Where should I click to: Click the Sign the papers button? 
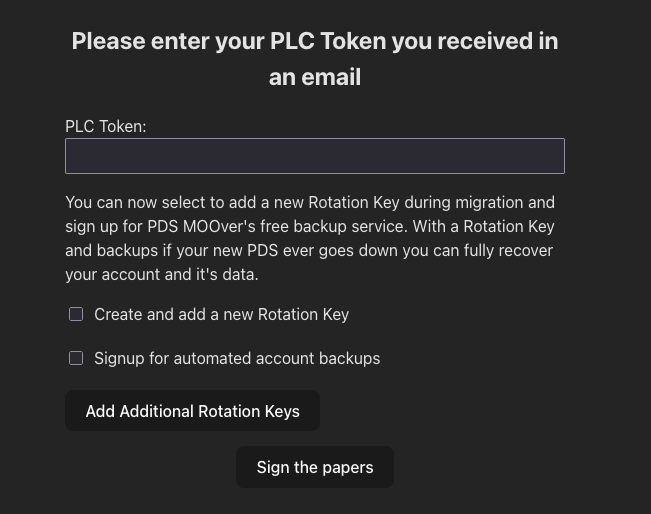314,467
